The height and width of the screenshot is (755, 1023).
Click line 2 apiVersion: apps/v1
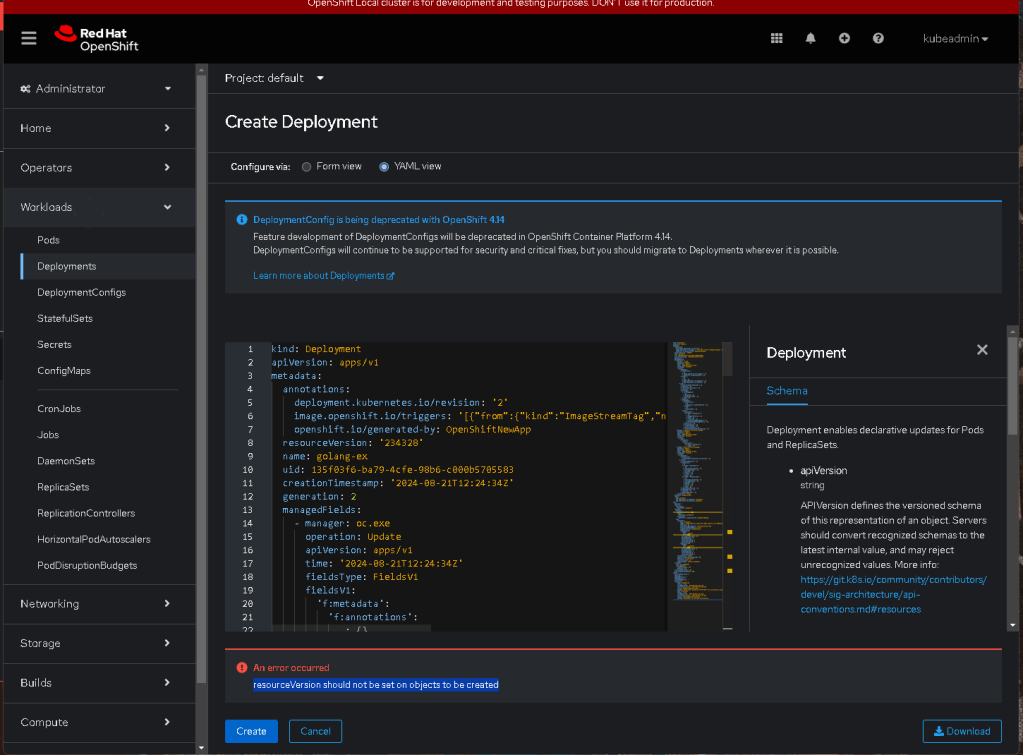(x=325, y=362)
